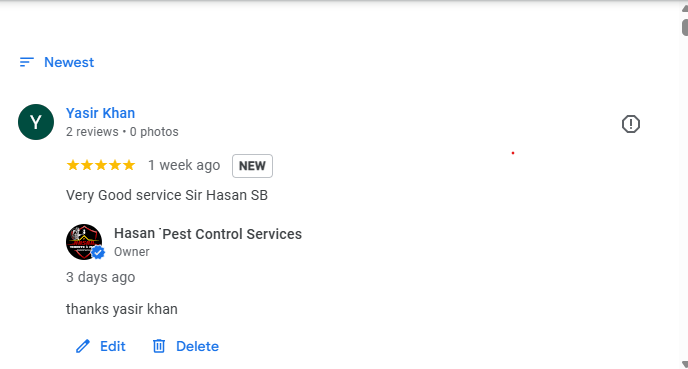Click the '3 days ago' reply timestamp
The height and width of the screenshot is (369, 688).
coord(100,277)
